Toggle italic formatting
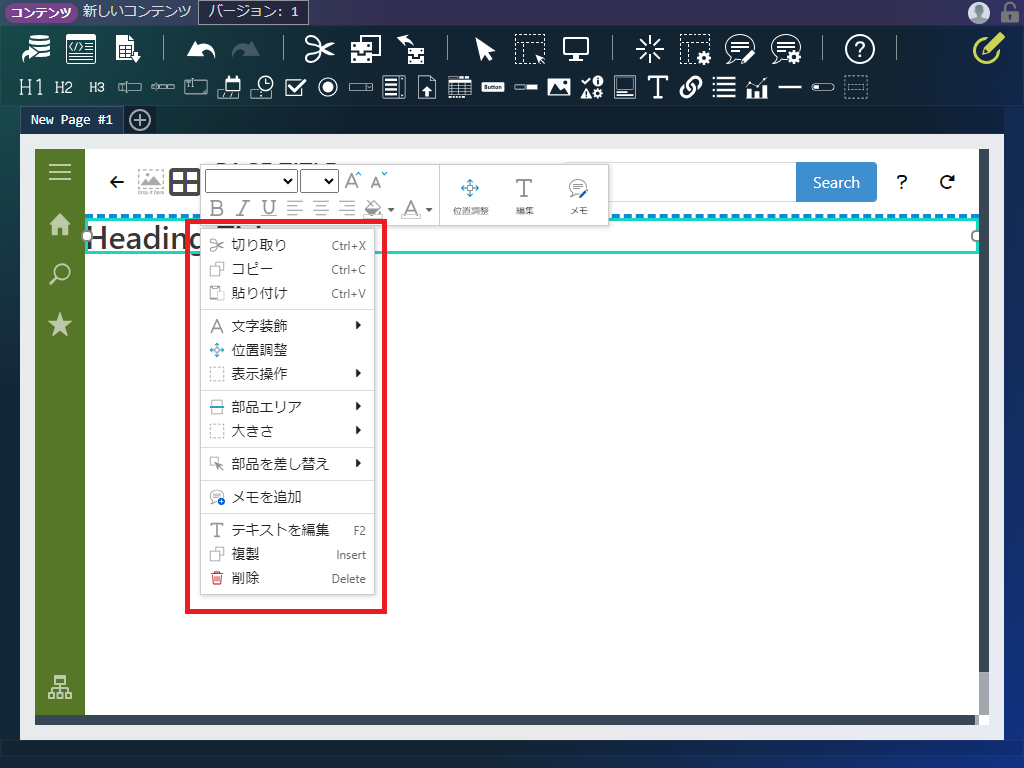The width and height of the screenshot is (1024, 768). click(242, 208)
